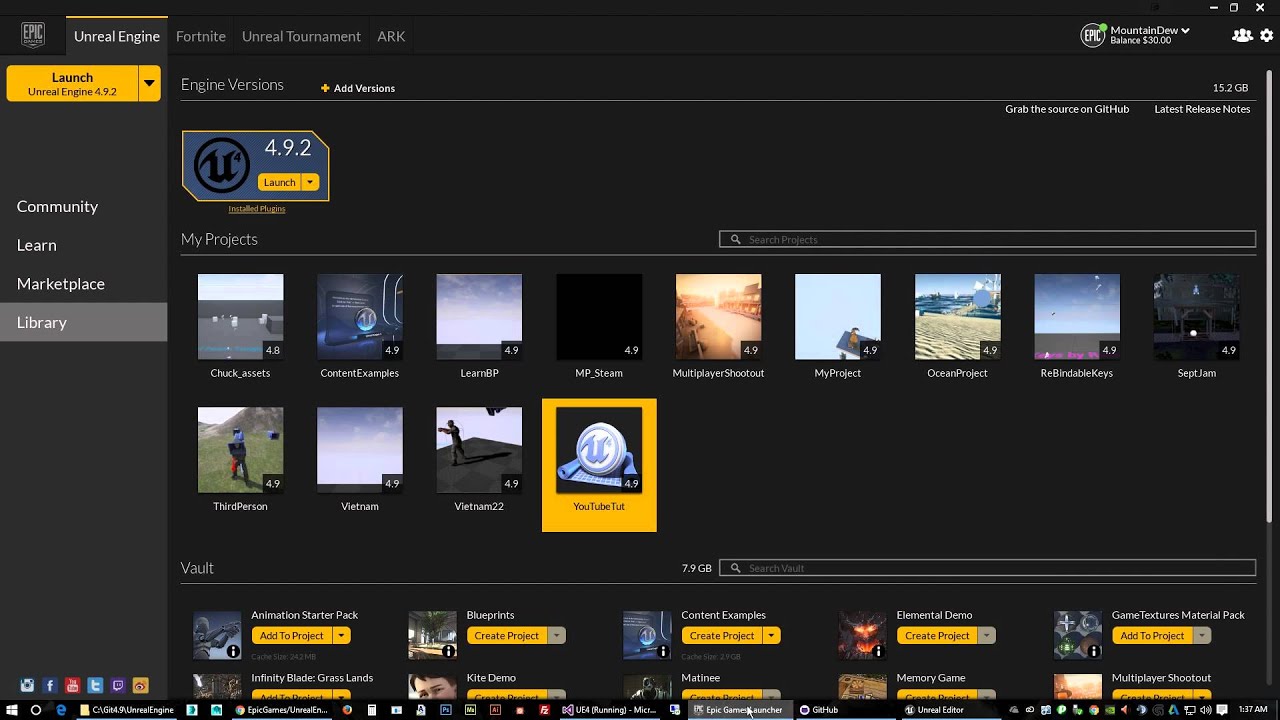Create project from Blueprints
This screenshot has width=1280, height=720.
pos(507,636)
